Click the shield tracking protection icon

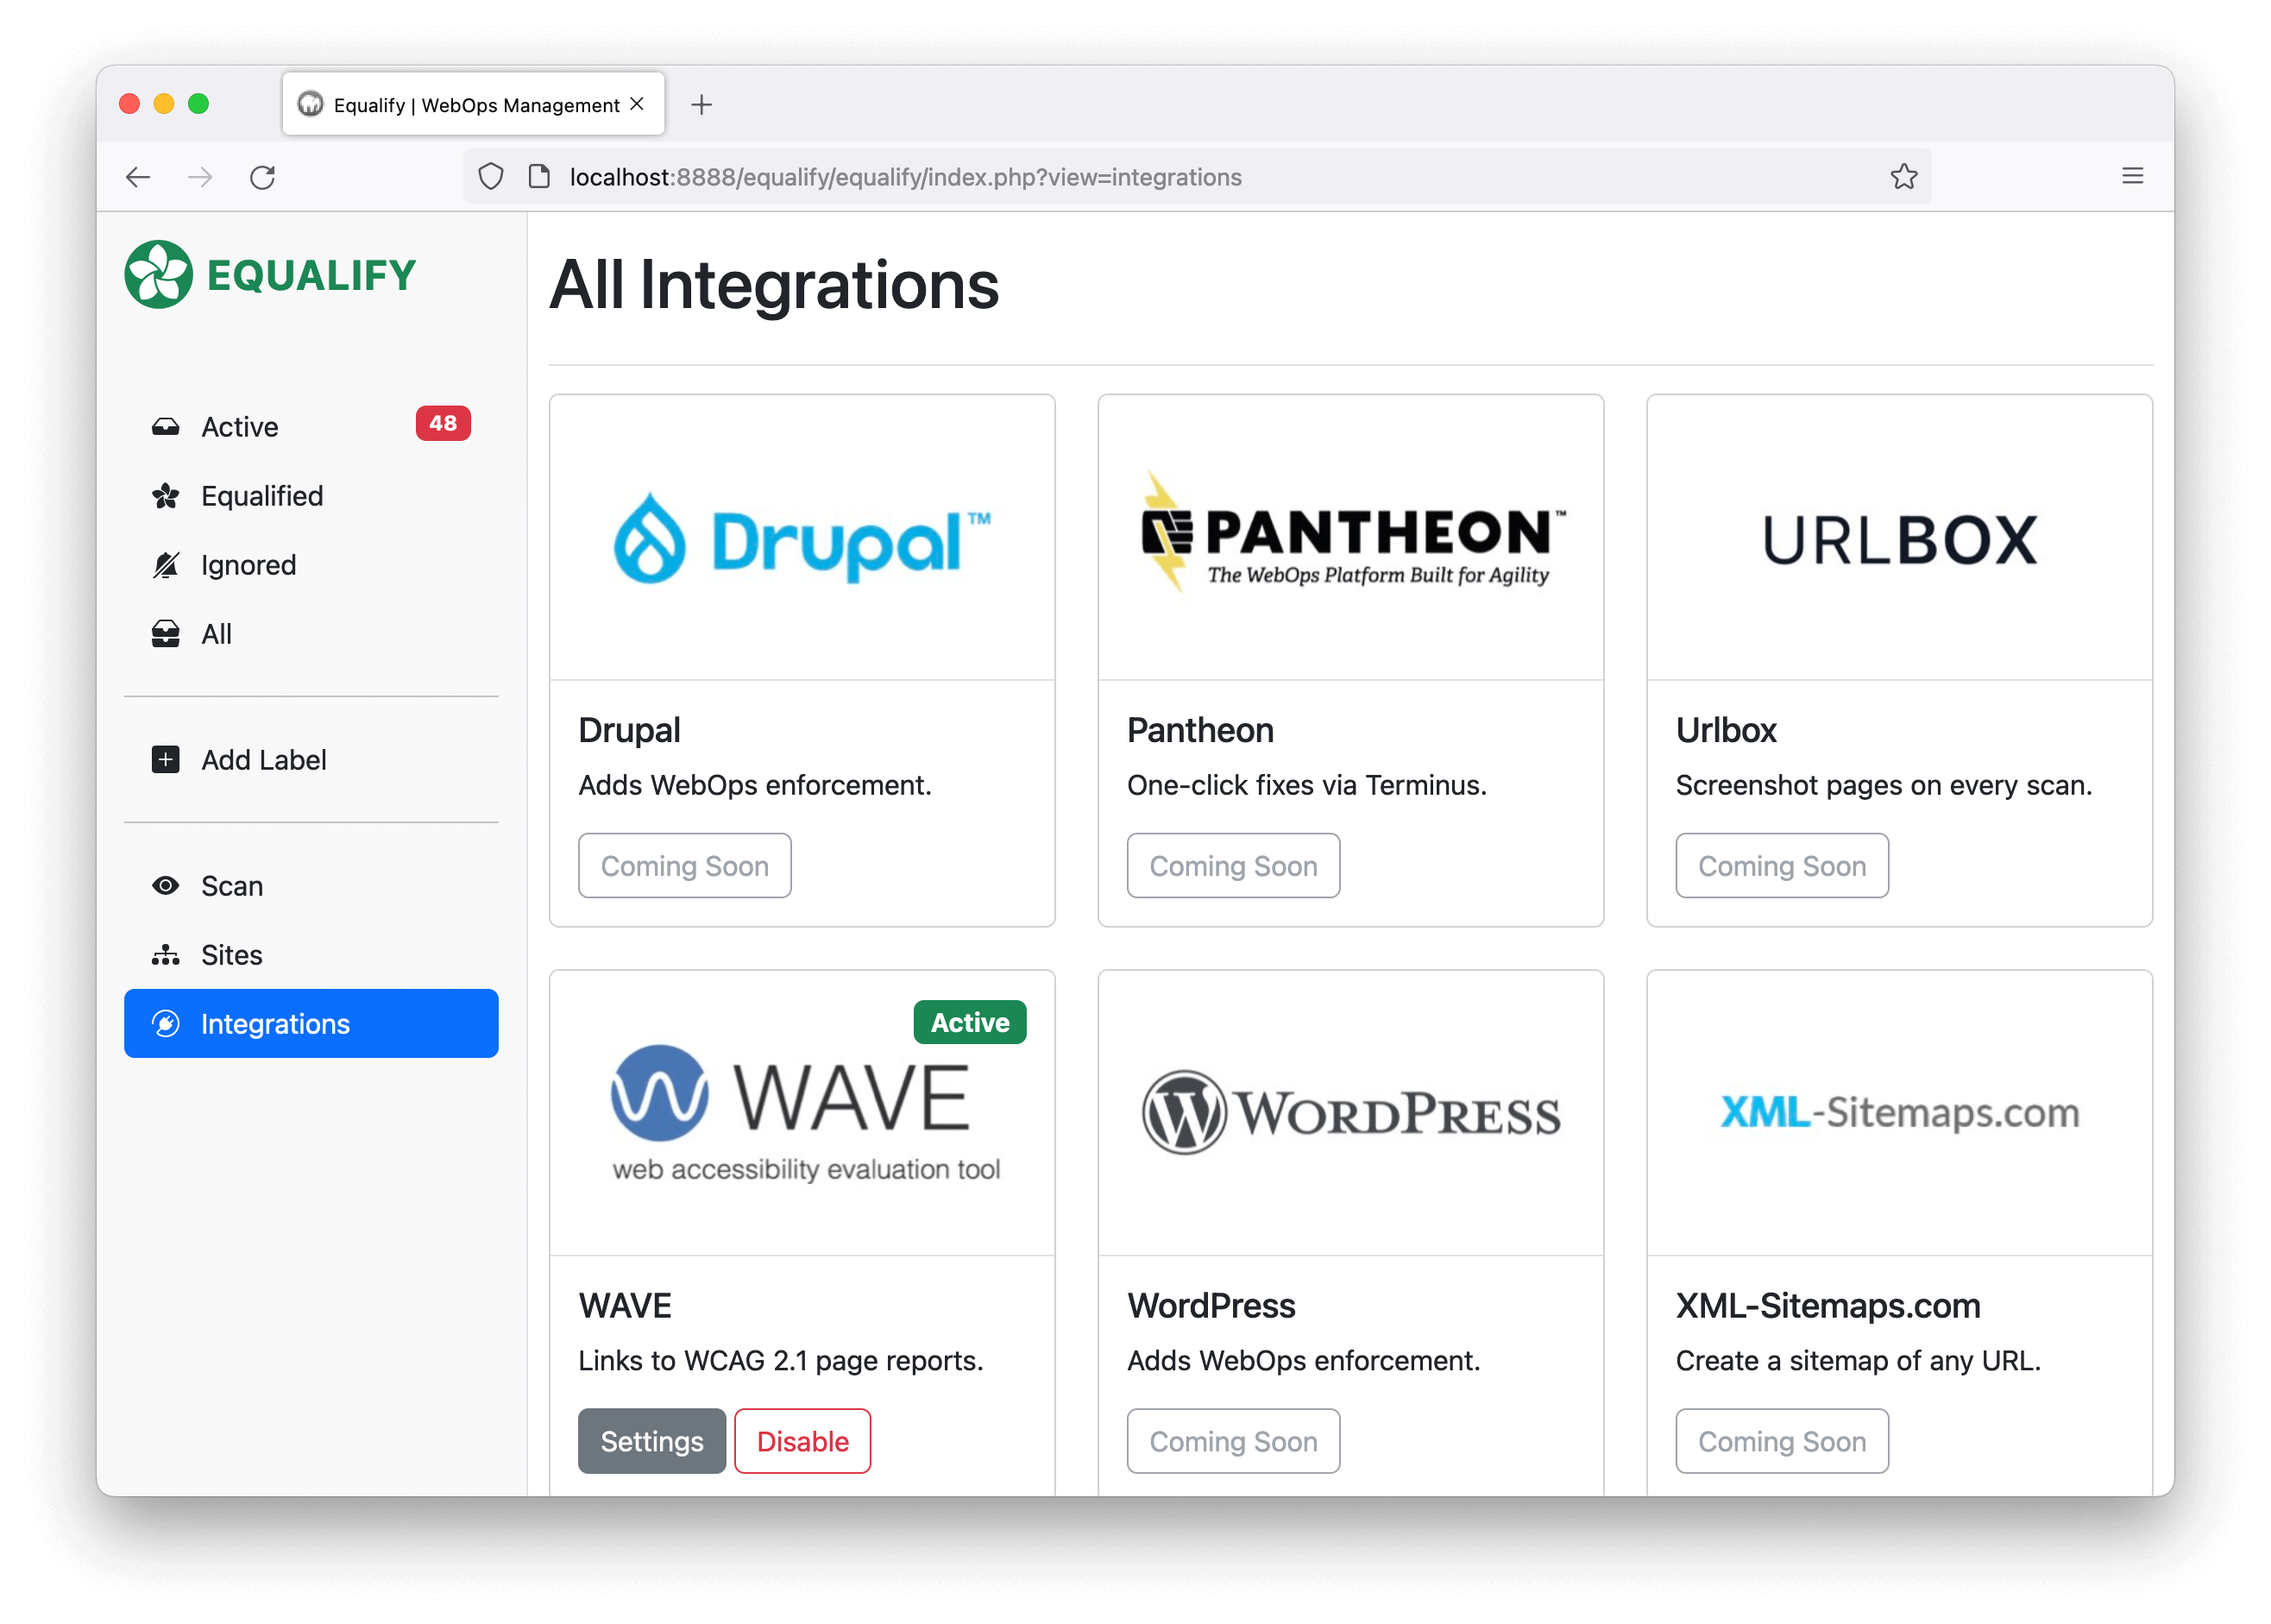pyautogui.click(x=490, y=177)
